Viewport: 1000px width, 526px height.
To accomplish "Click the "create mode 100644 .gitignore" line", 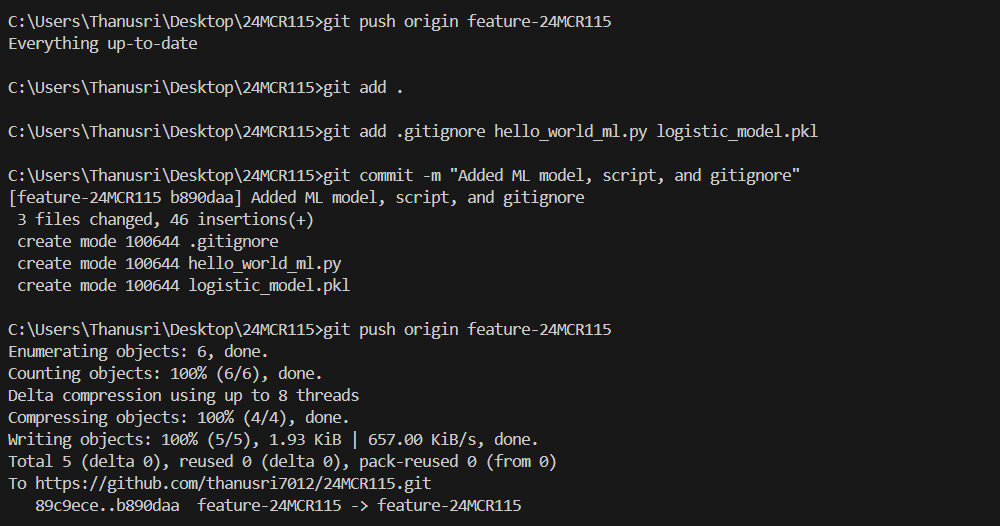I will pos(148,242).
